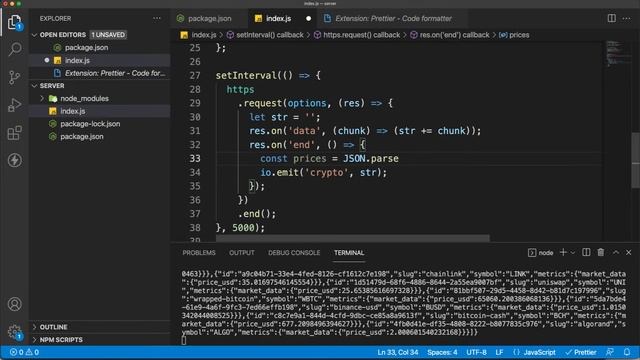Image resolution: width=640 pixels, height=360 pixels.
Task: Open the Output panel tab
Action: (242, 253)
